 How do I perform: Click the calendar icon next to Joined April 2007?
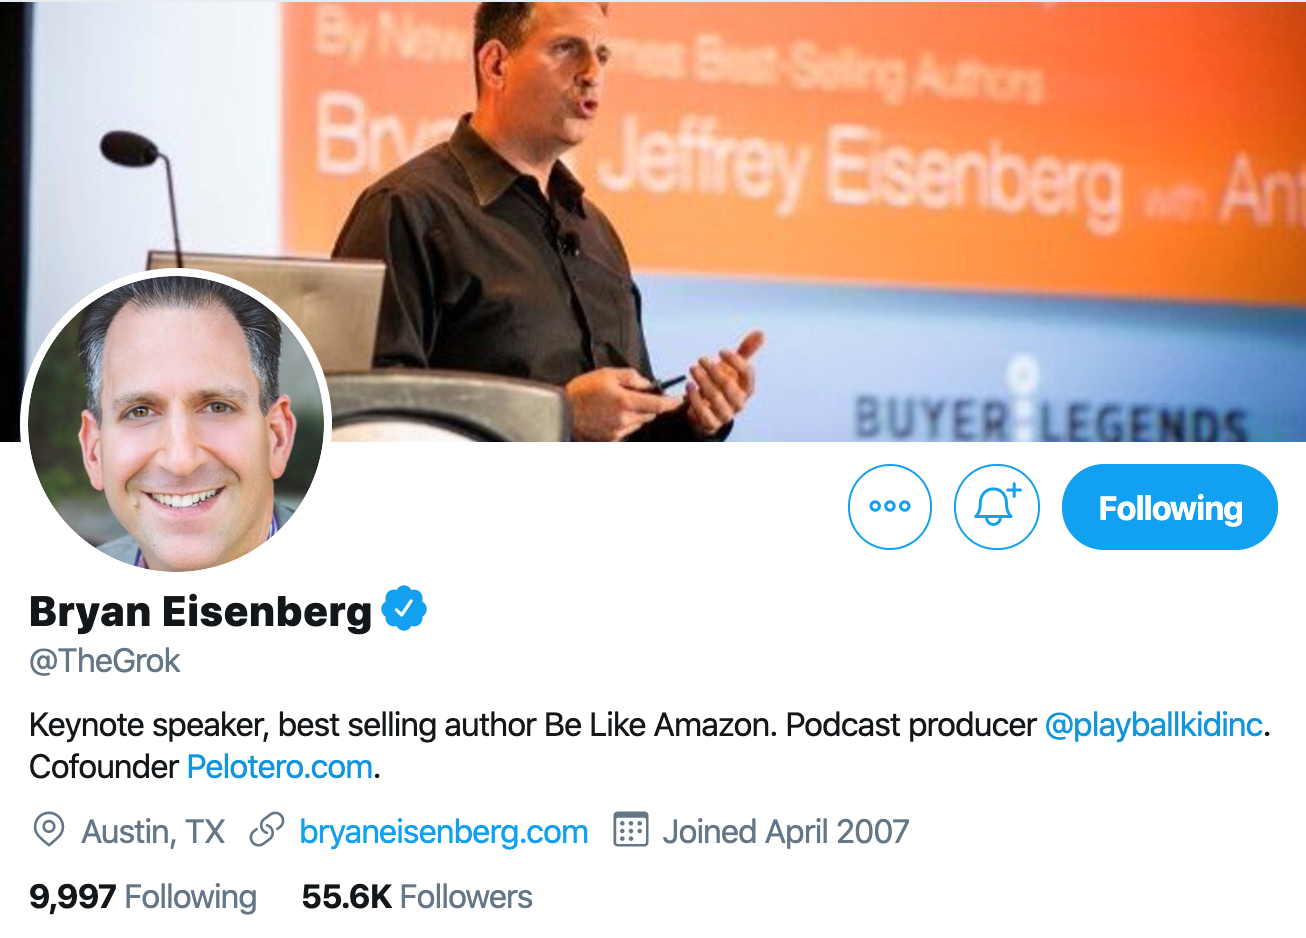pos(634,831)
